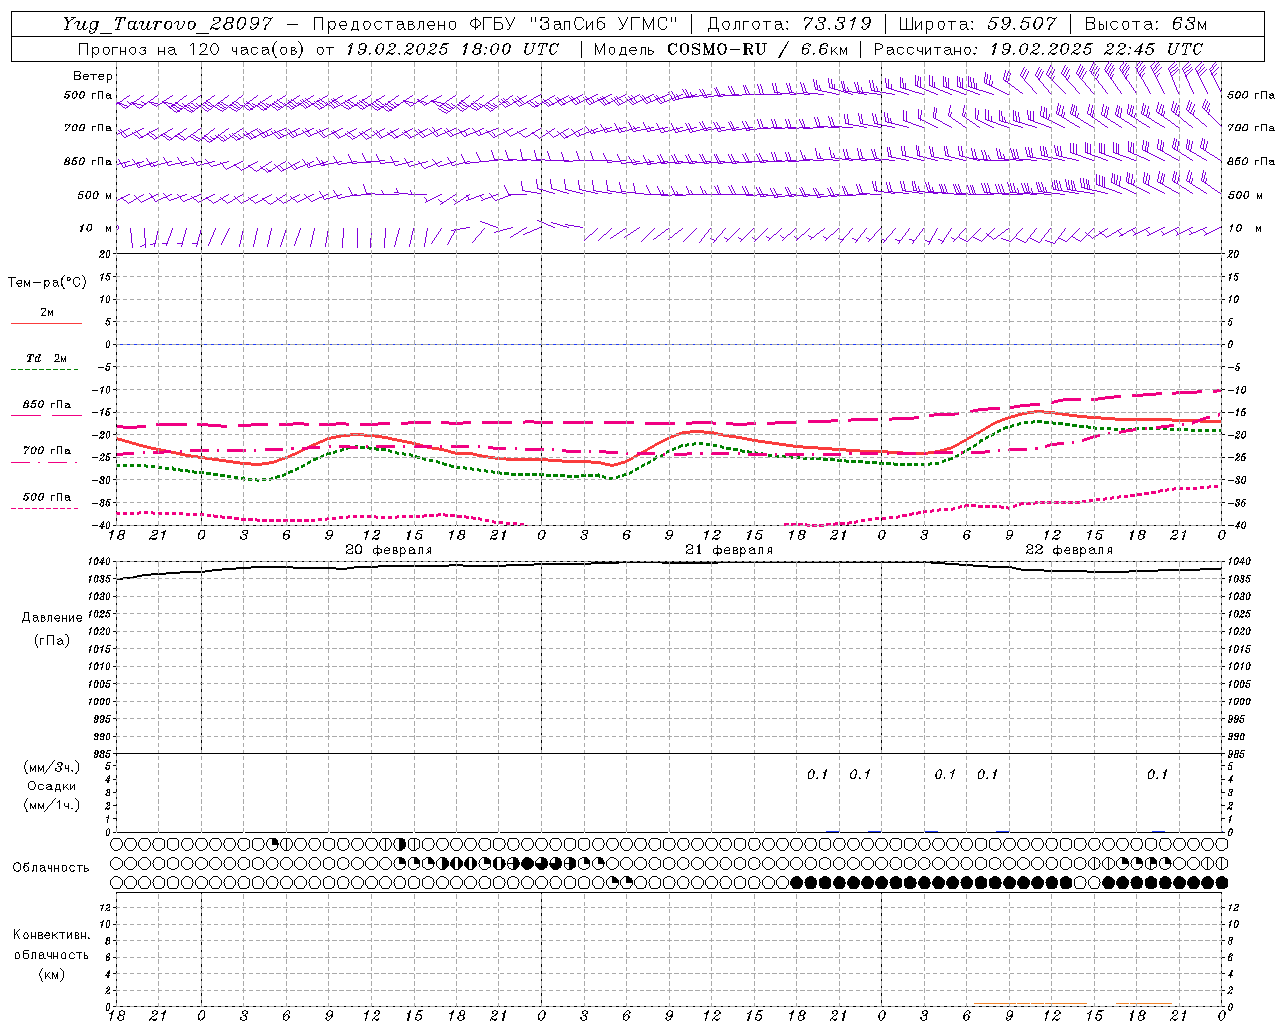Click the 21 февраля date label
Image resolution: width=1280 pixels, height=1024 pixels.
click(x=729, y=550)
